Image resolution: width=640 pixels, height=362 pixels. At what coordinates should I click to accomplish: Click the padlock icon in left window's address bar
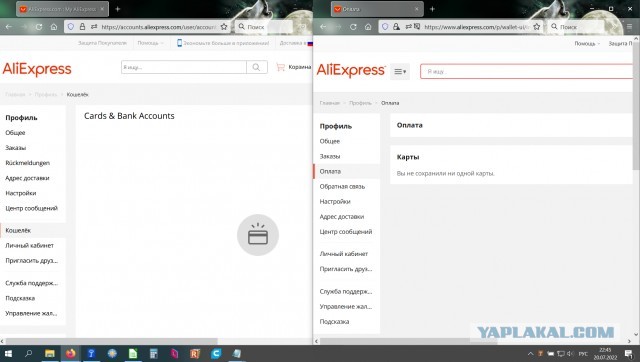pyautogui.click(x=82, y=27)
